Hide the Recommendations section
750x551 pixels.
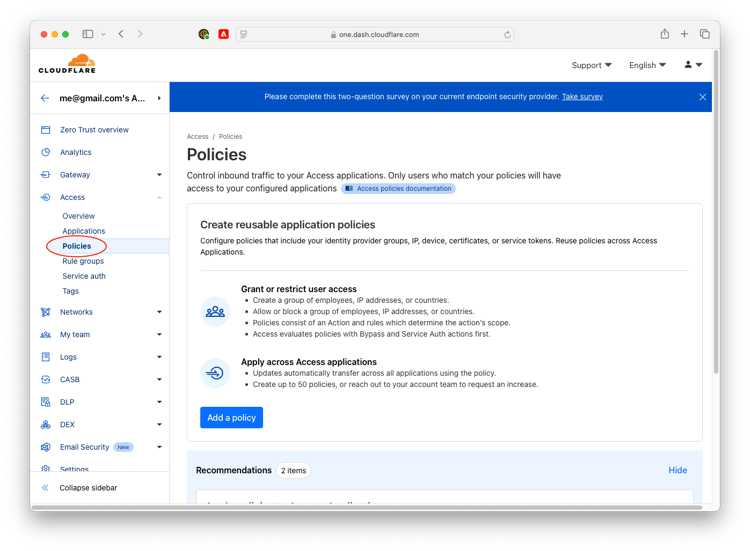pos(677,470)
